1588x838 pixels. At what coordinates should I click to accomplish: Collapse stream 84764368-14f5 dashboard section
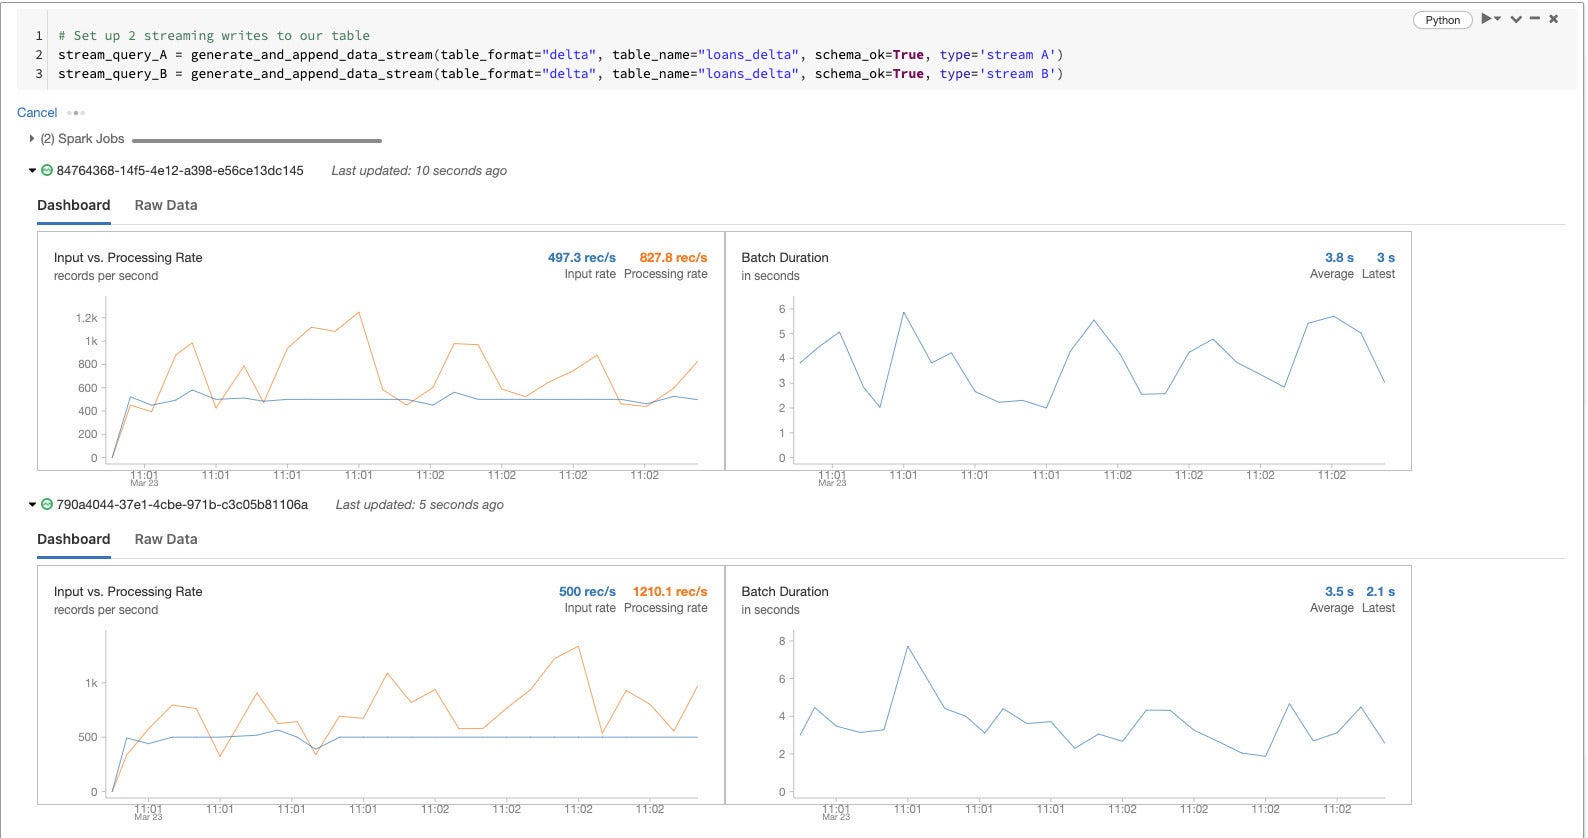coord(33,171)
